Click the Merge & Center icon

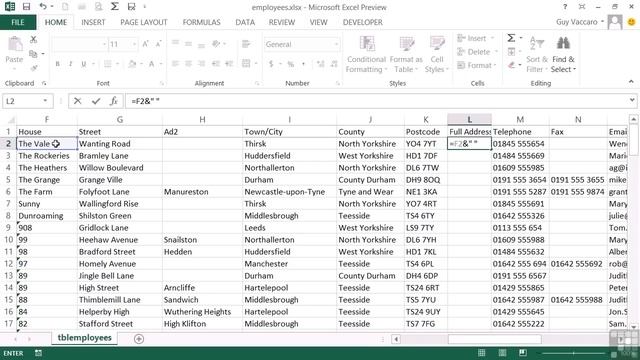[246, 64]
